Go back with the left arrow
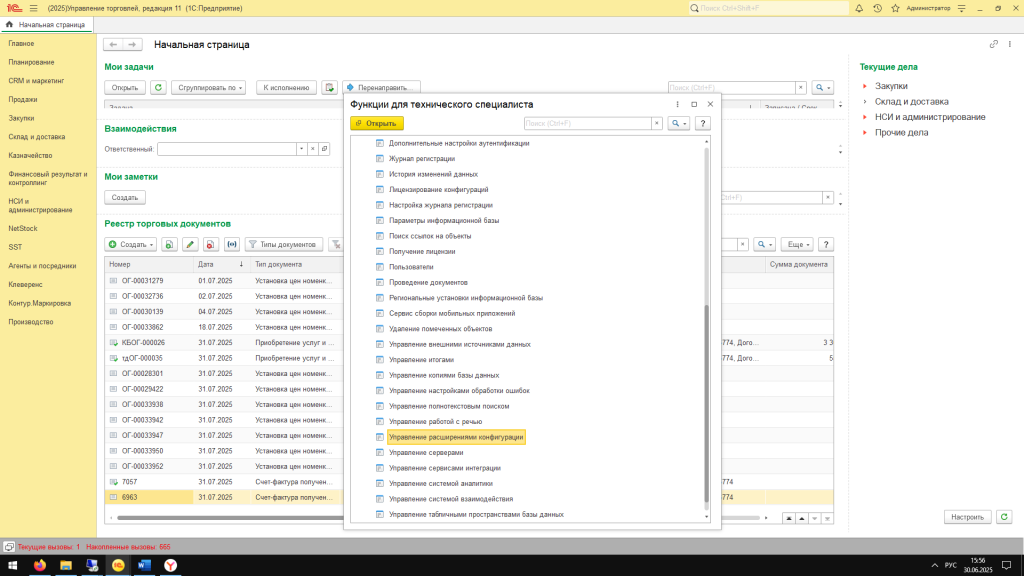The width and height of the screenshot is (1024, 576). click(x=113, y=44)
